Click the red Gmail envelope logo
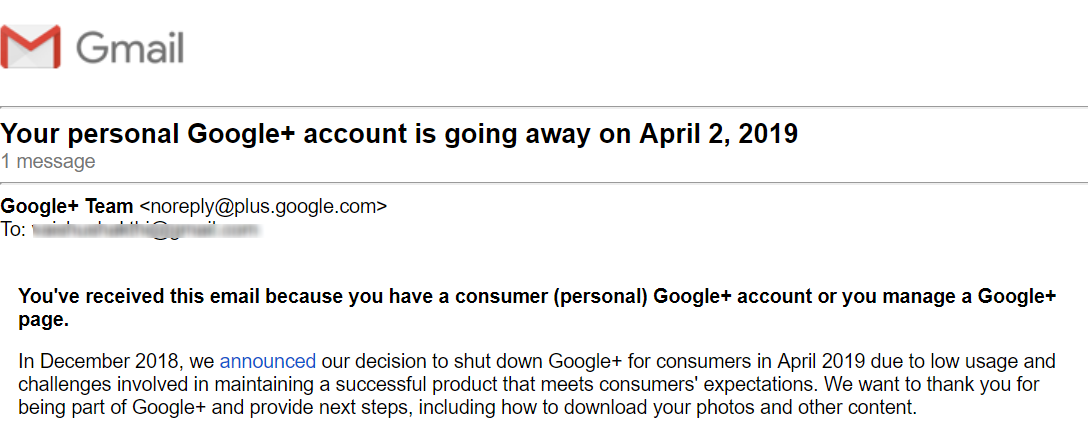 tap(31, 47)
